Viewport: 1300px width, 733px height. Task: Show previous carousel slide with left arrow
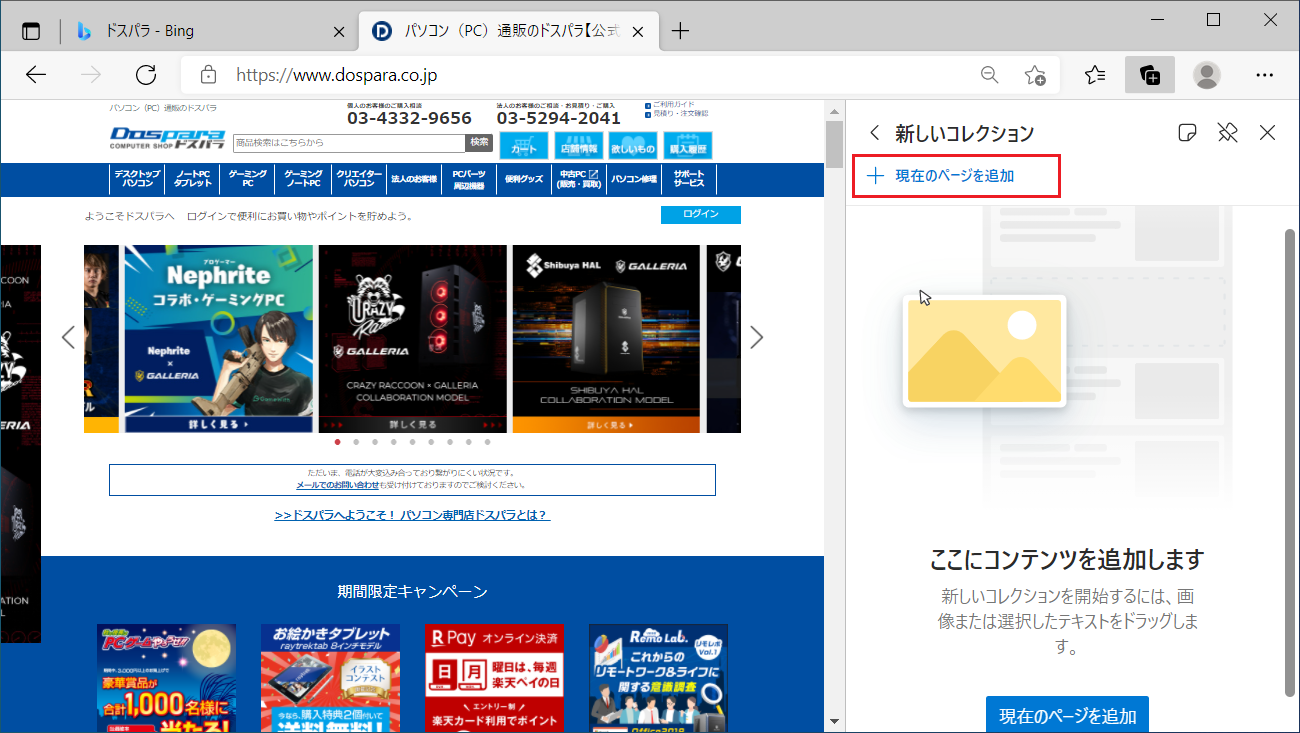click(x=68, y=337)
